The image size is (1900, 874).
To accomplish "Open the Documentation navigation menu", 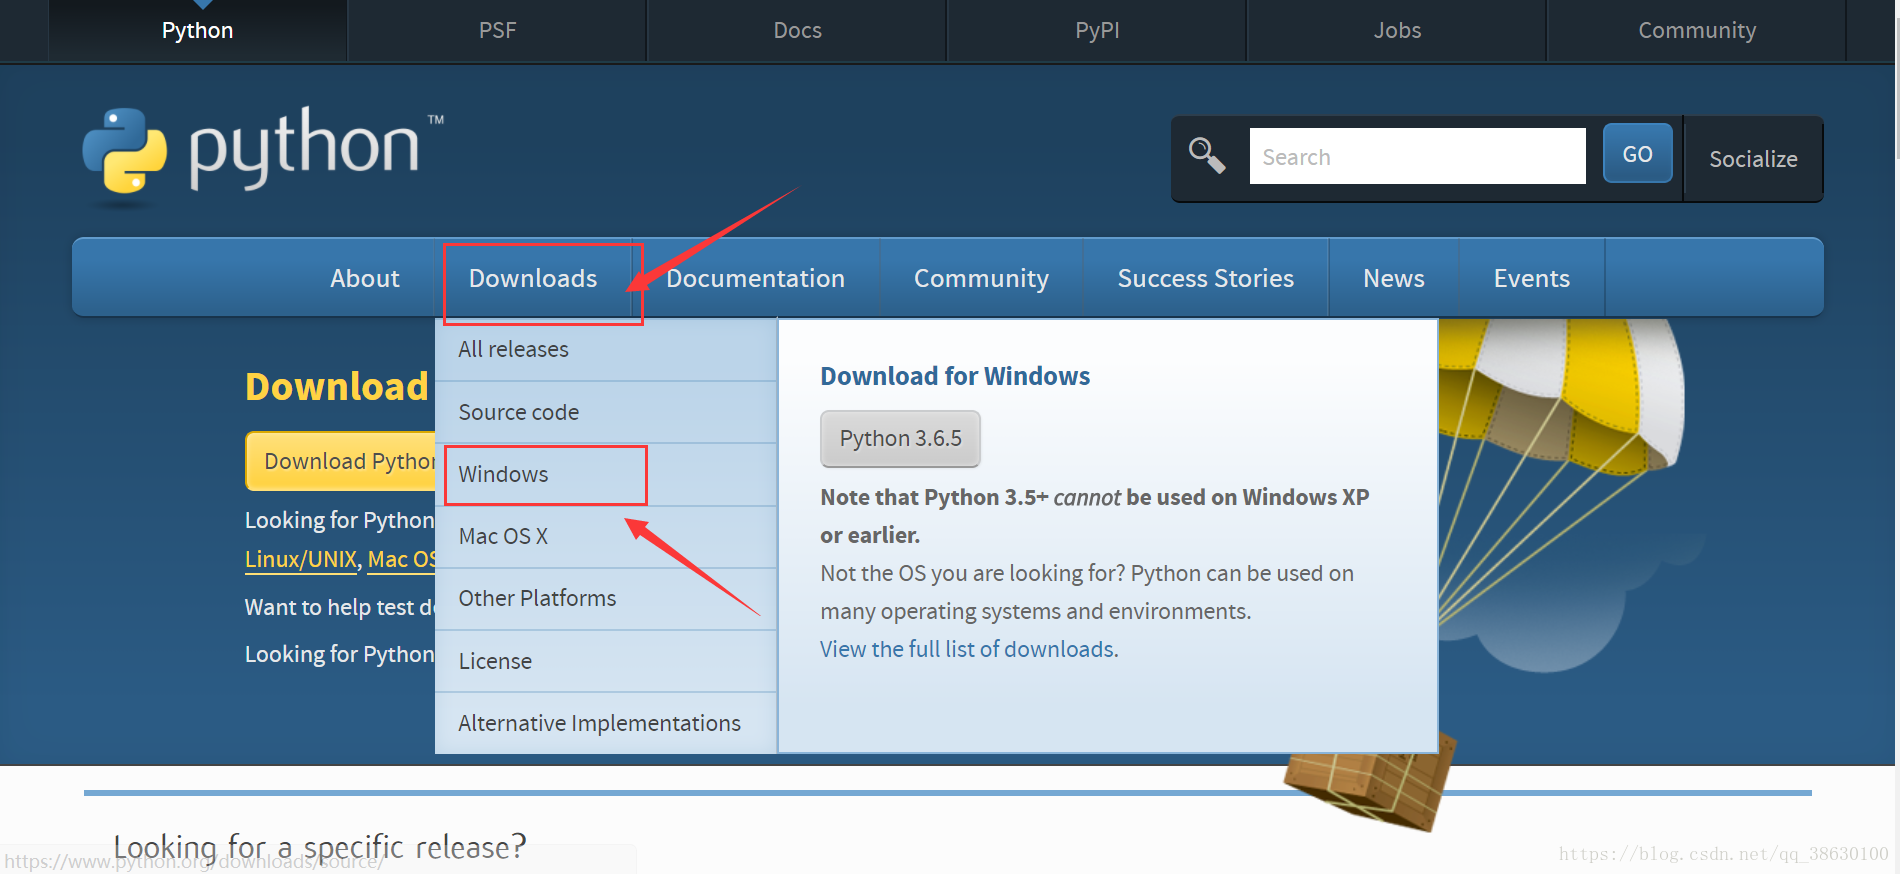I will 755,278.
